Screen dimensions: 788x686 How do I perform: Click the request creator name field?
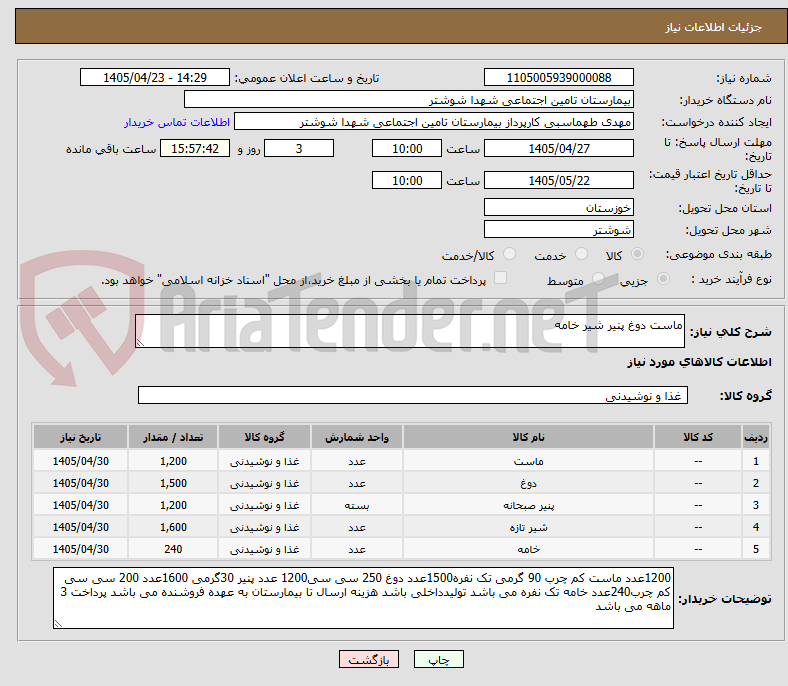[434, 122]
